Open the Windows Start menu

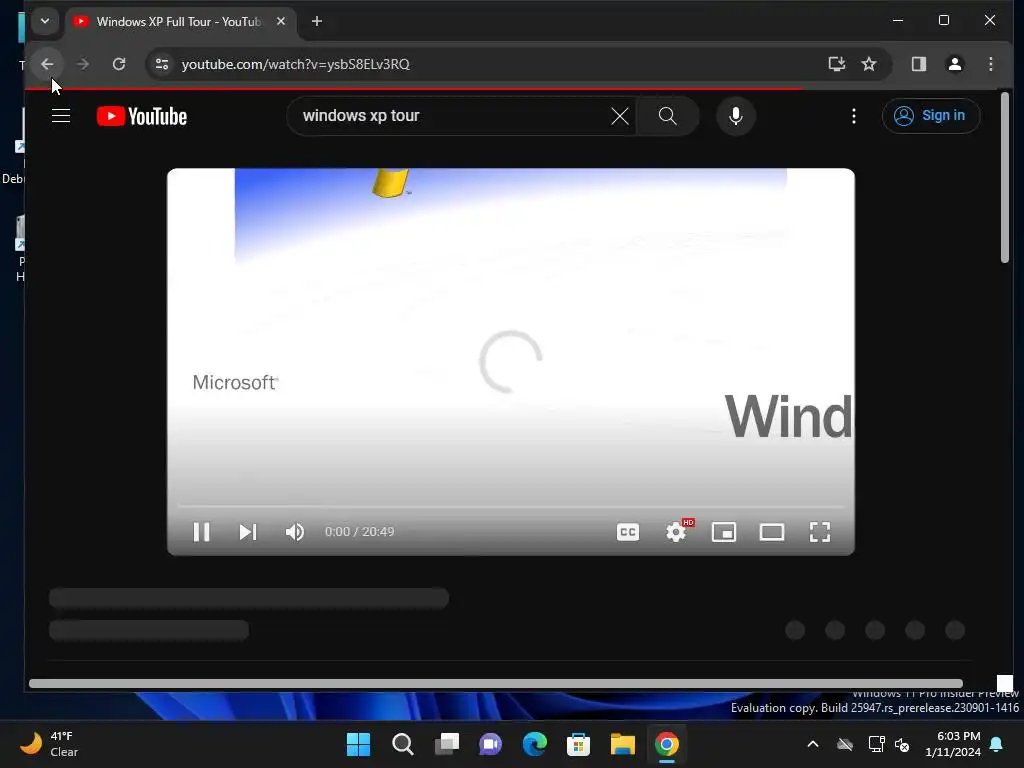(x=358, y=744)
